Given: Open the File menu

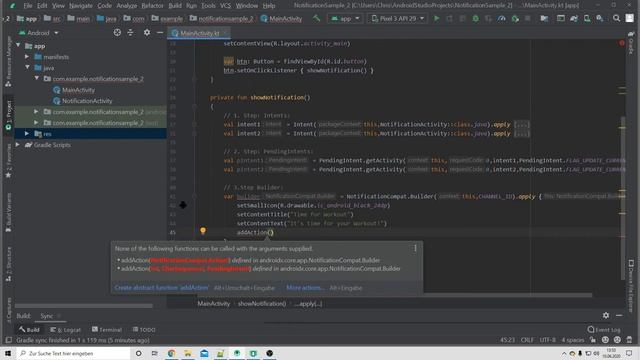Looking at the screenshot, I should pos(28,6).
